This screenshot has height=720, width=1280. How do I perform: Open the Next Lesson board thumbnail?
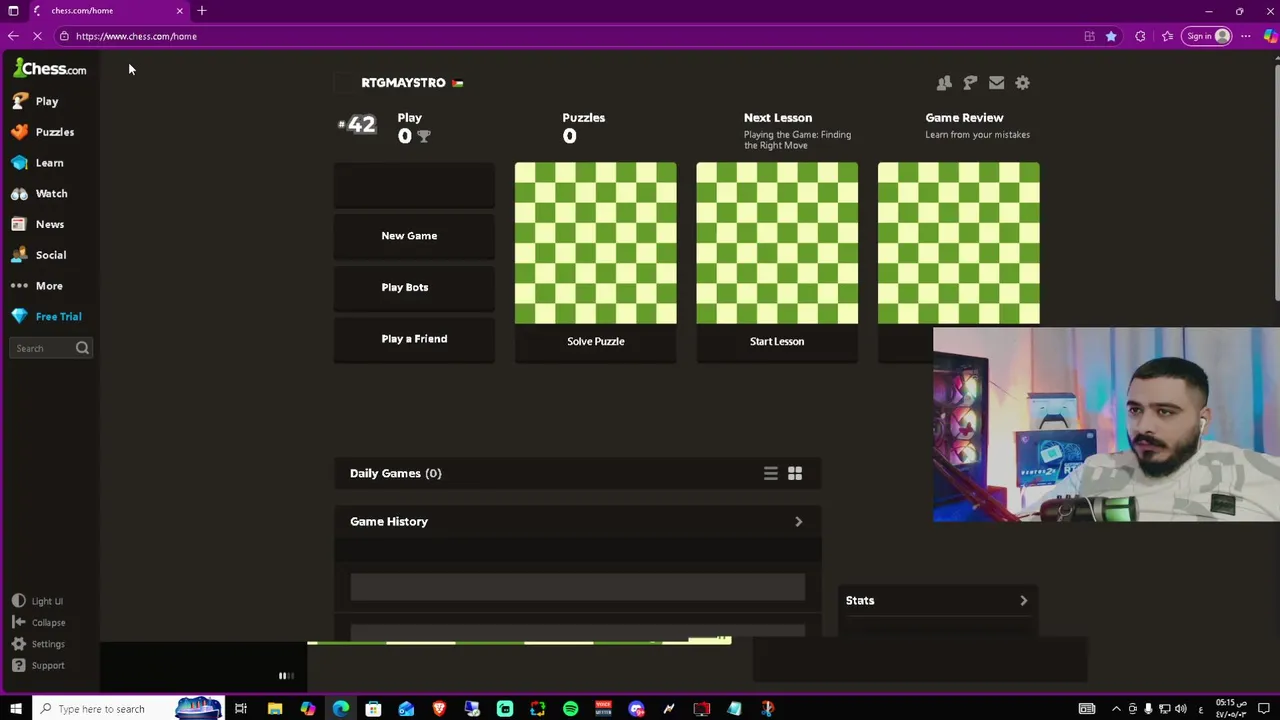777,243
